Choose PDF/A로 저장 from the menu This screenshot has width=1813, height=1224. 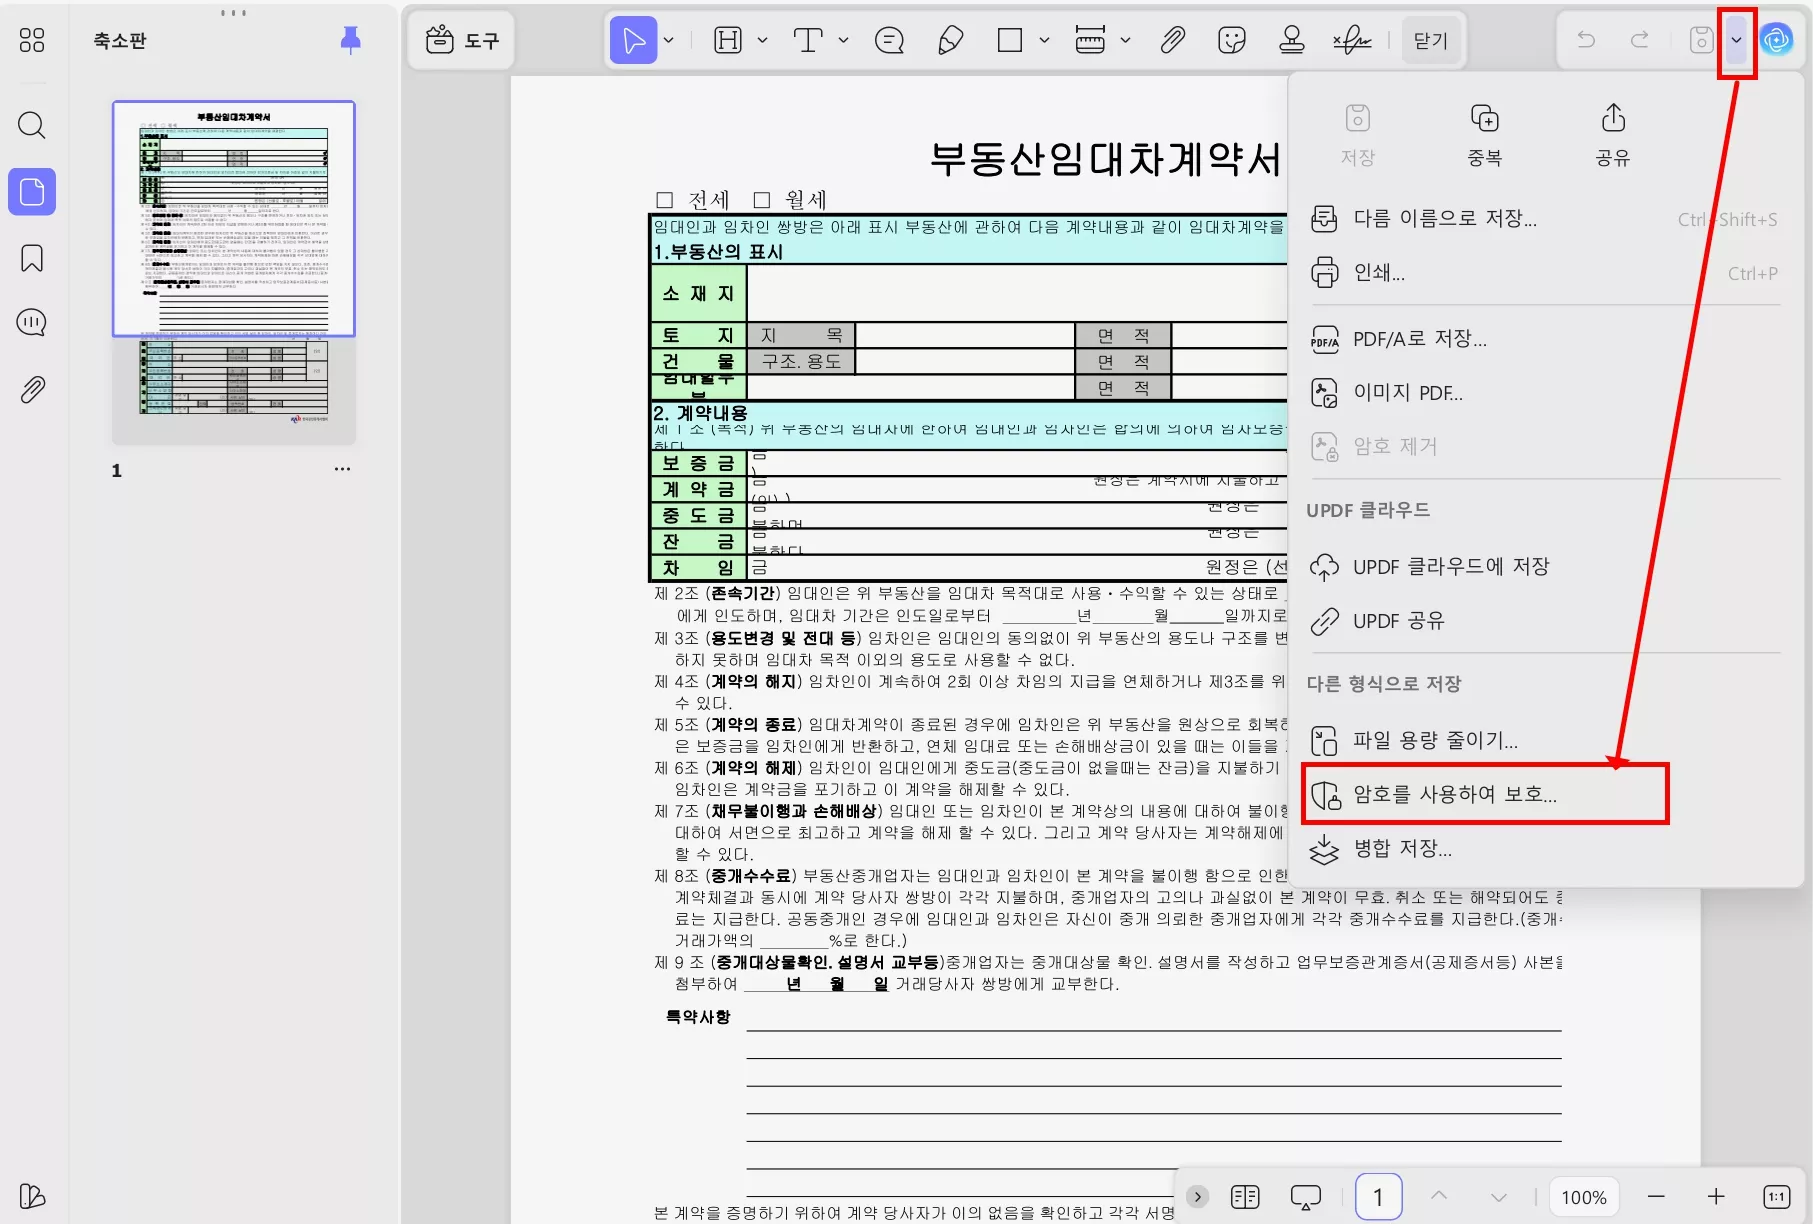1423,339
